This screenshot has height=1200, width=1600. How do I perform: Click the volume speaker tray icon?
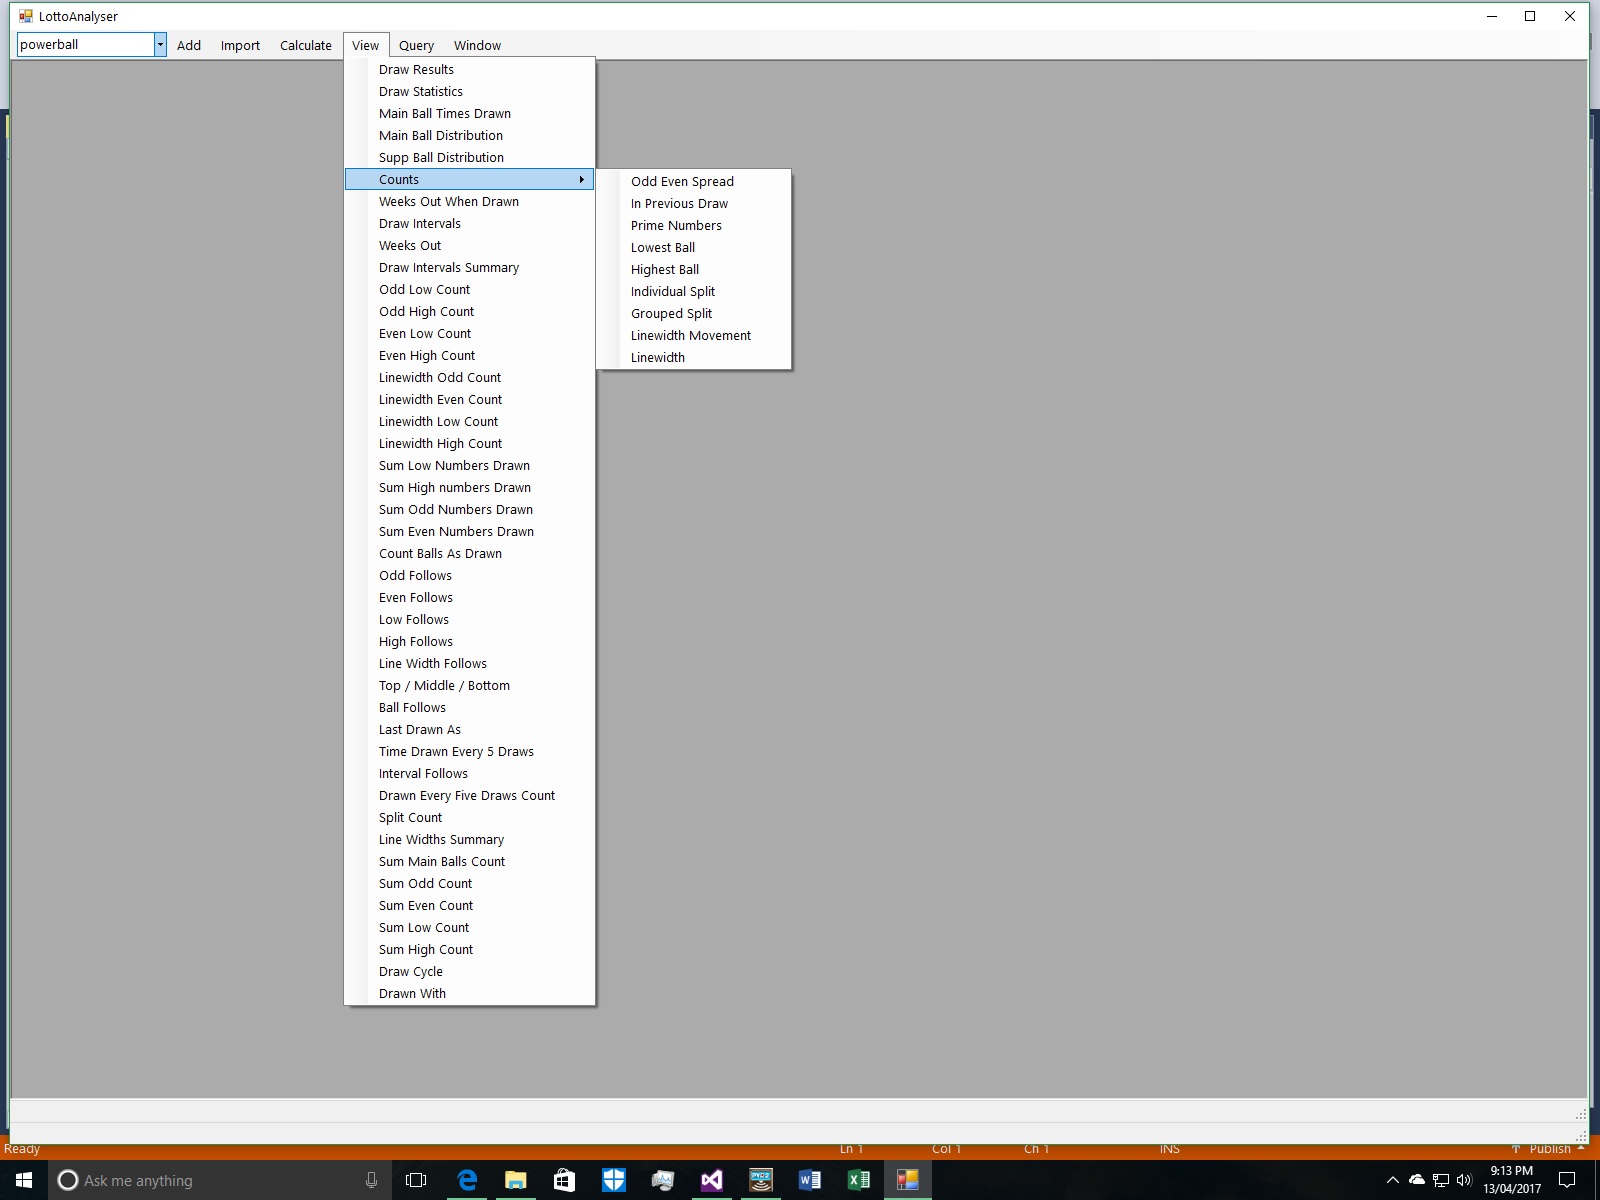click(x=1465, y=1180)
